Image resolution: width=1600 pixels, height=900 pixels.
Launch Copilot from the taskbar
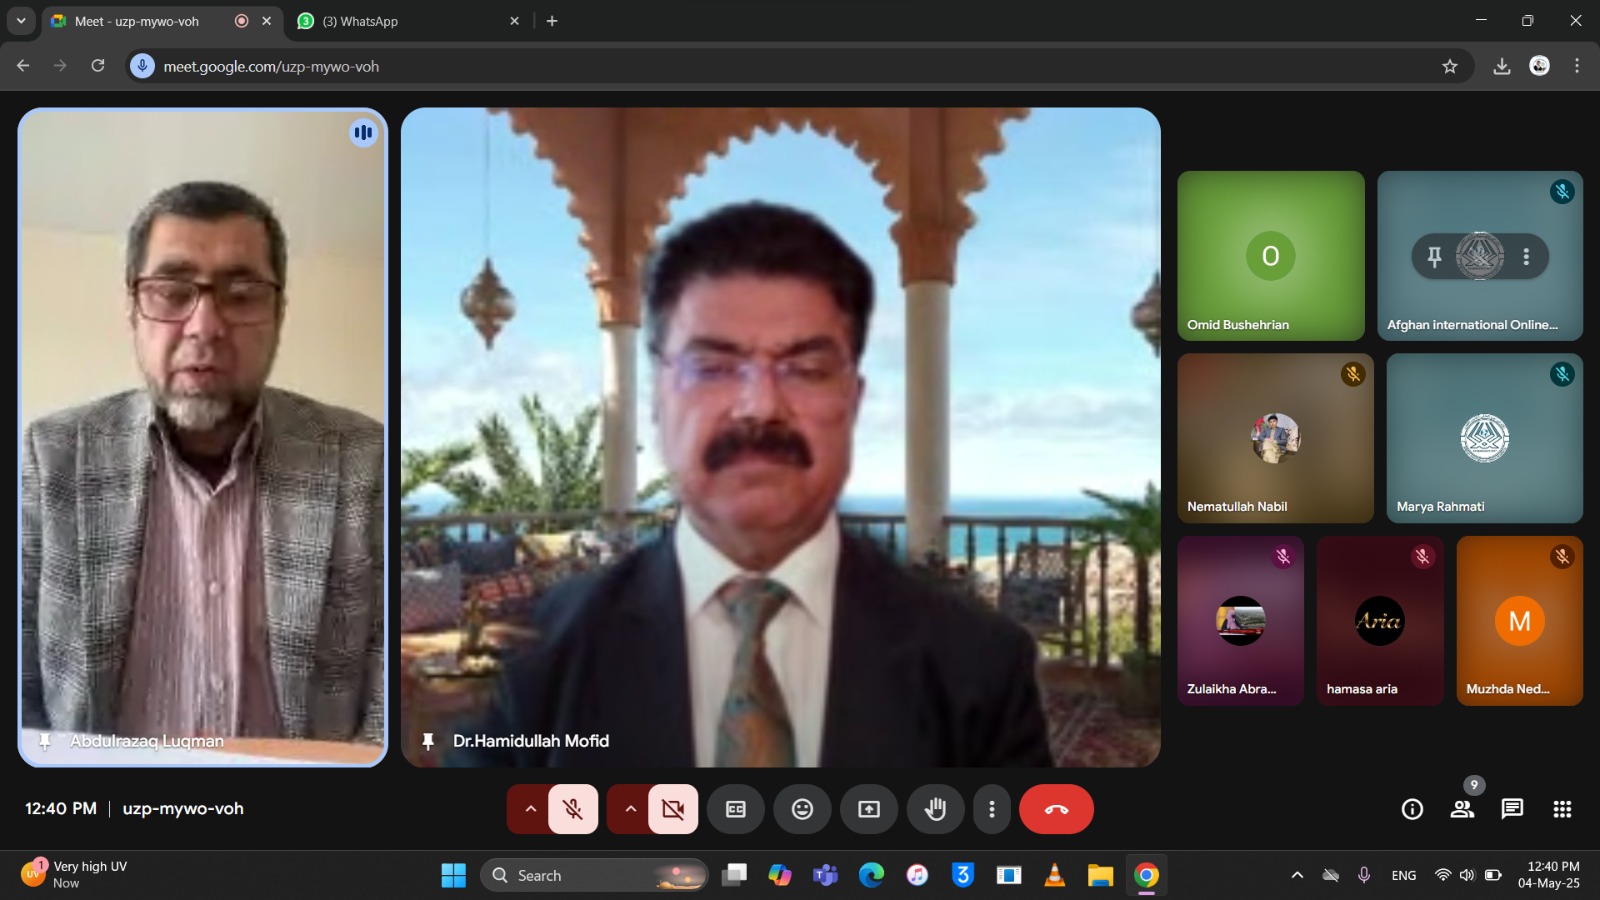point(780,876)
